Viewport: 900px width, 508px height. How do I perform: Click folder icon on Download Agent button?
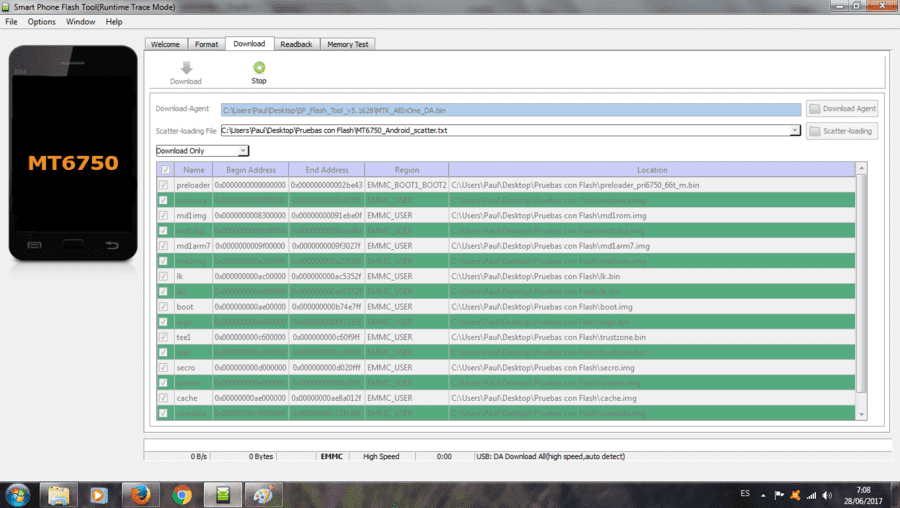tap(814, 108)
